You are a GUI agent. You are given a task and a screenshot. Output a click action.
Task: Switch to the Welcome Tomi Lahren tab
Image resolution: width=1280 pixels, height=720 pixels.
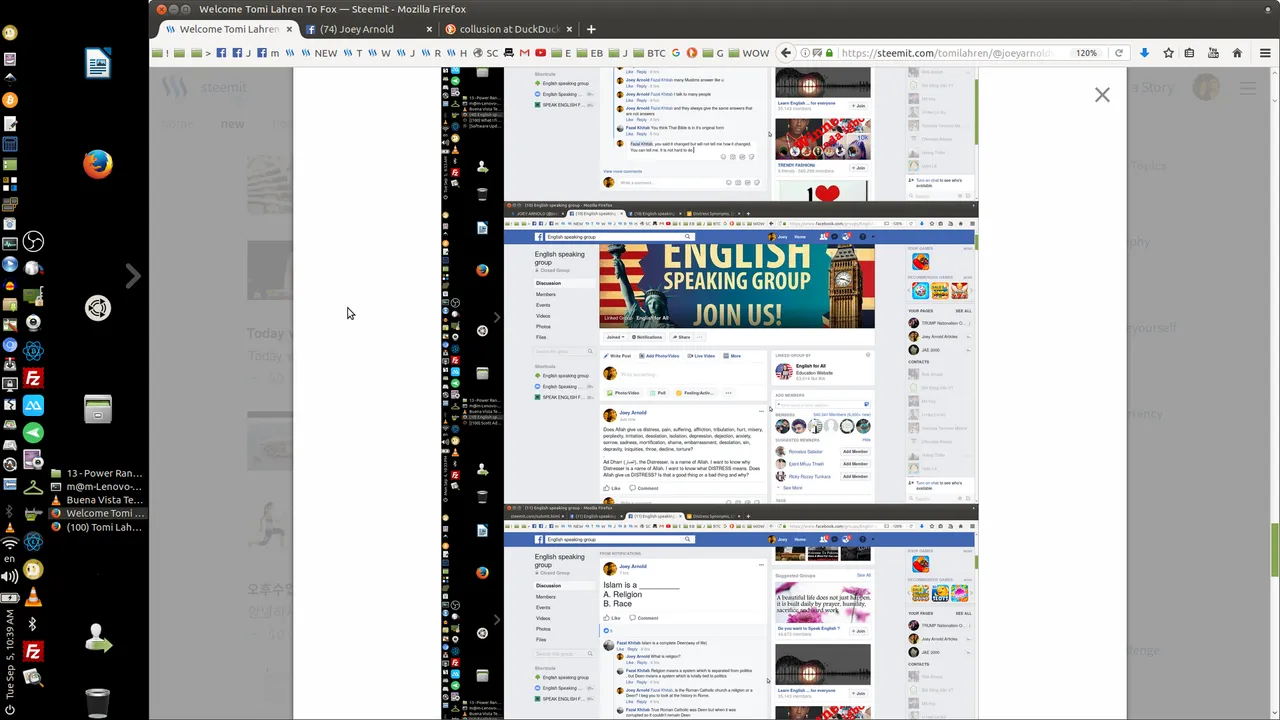coord(227,29)
